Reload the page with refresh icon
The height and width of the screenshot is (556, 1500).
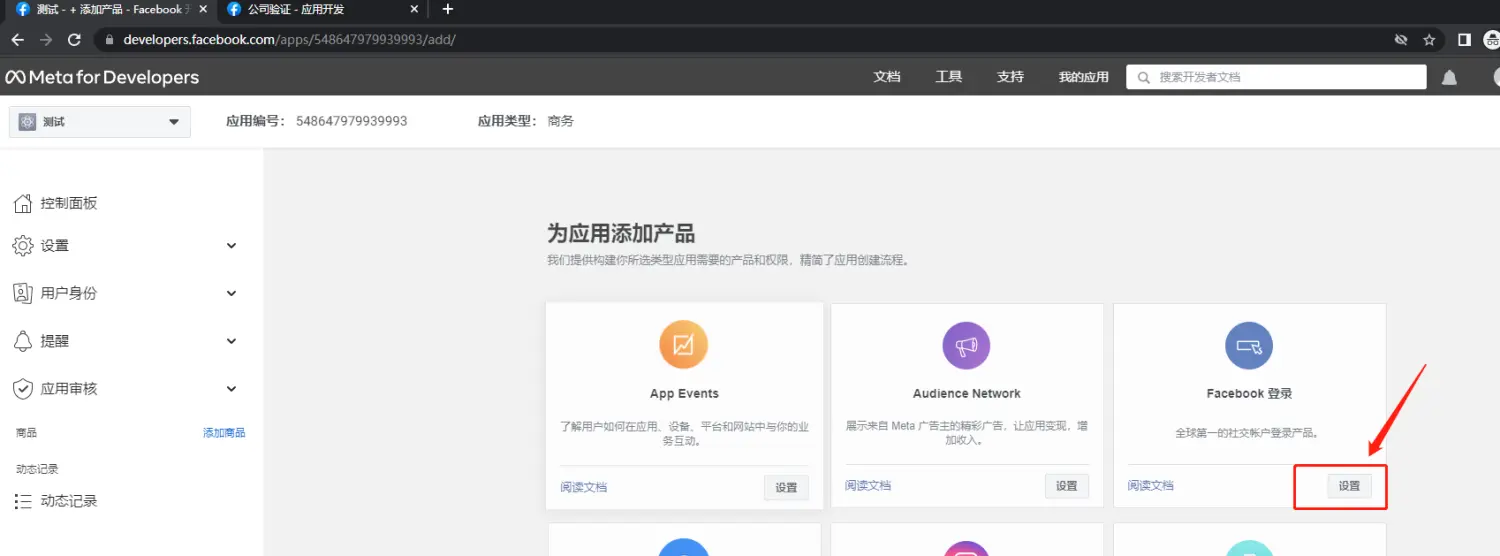(x=74, y=40)
